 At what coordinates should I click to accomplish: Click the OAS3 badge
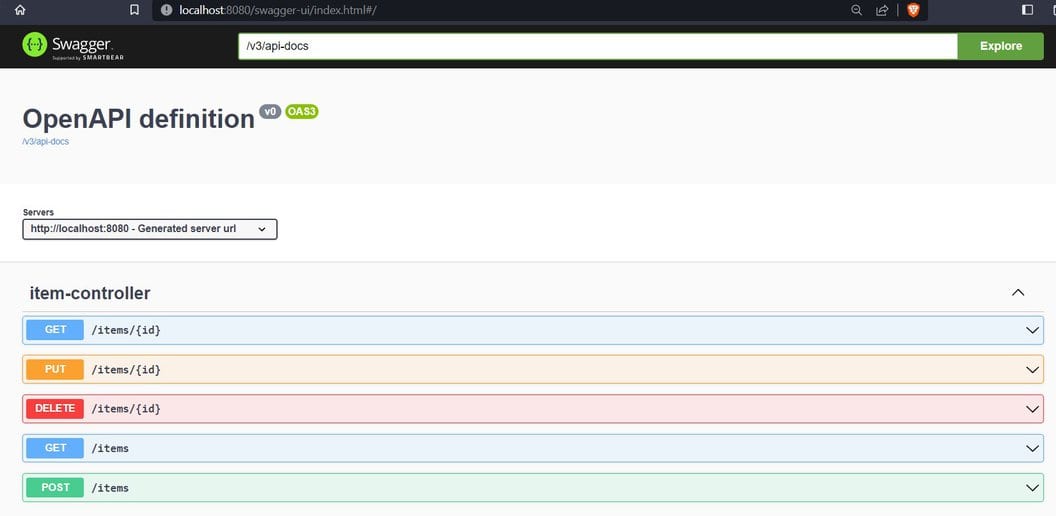[x=302, y=112]
